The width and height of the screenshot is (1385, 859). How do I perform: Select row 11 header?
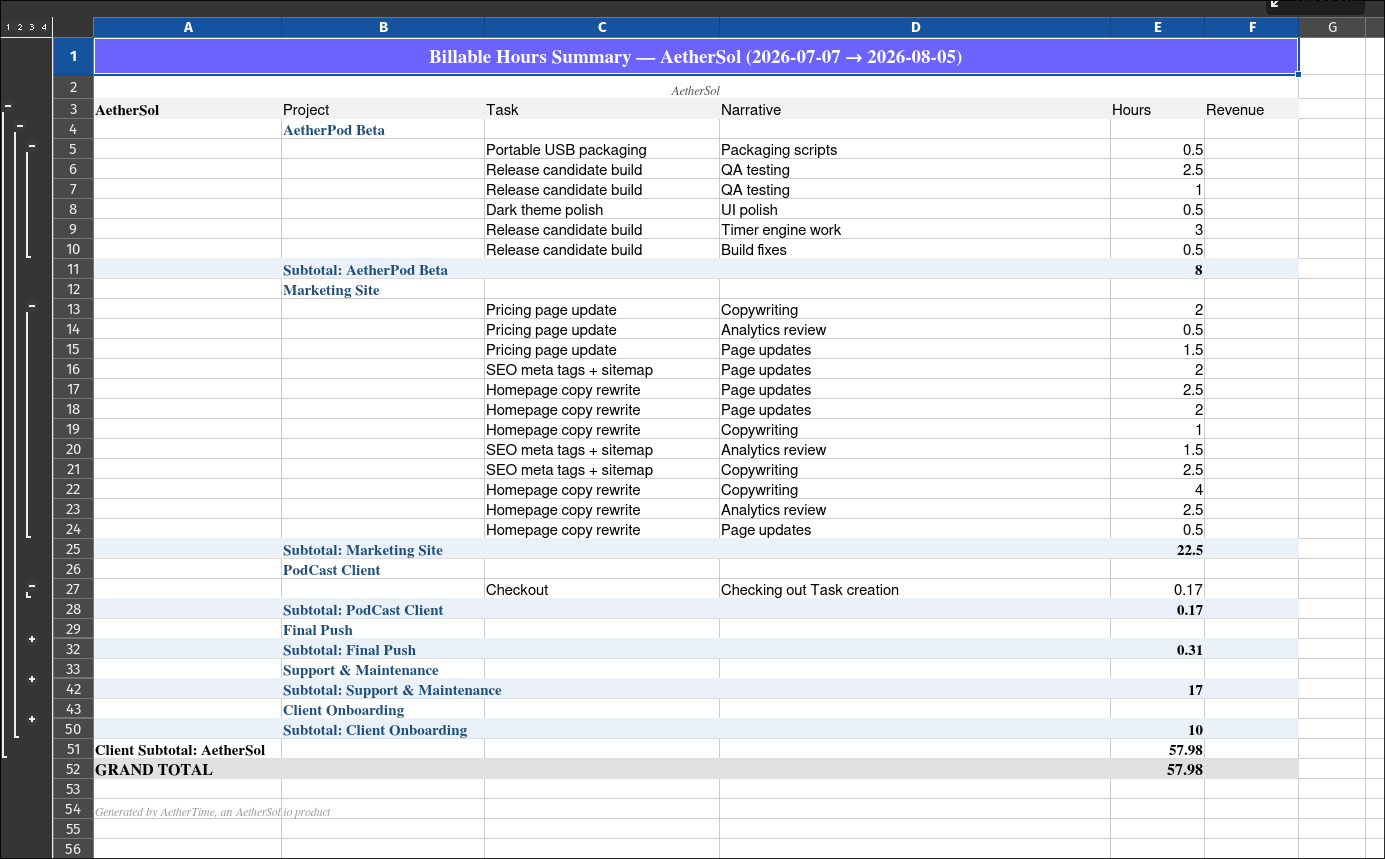click(x=73, y=269)
